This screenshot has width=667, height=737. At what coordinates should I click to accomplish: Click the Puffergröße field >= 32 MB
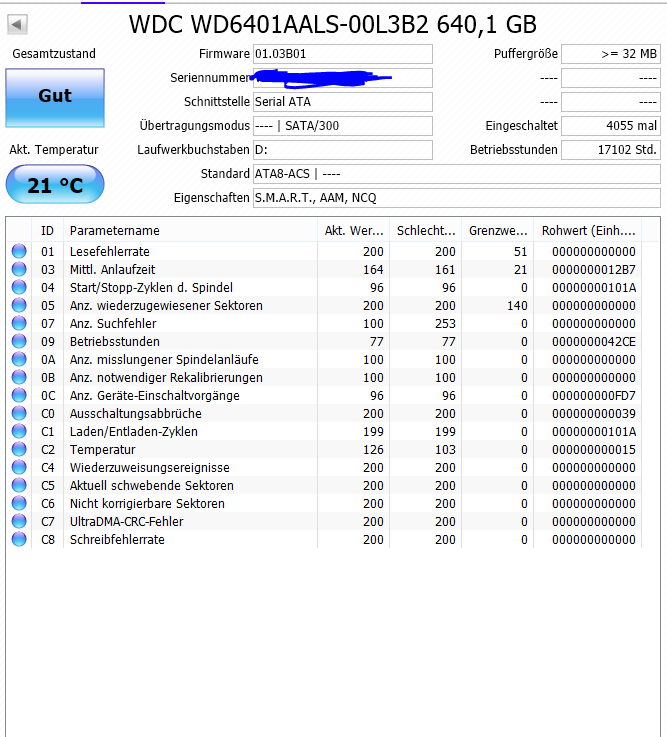[611, 54]
